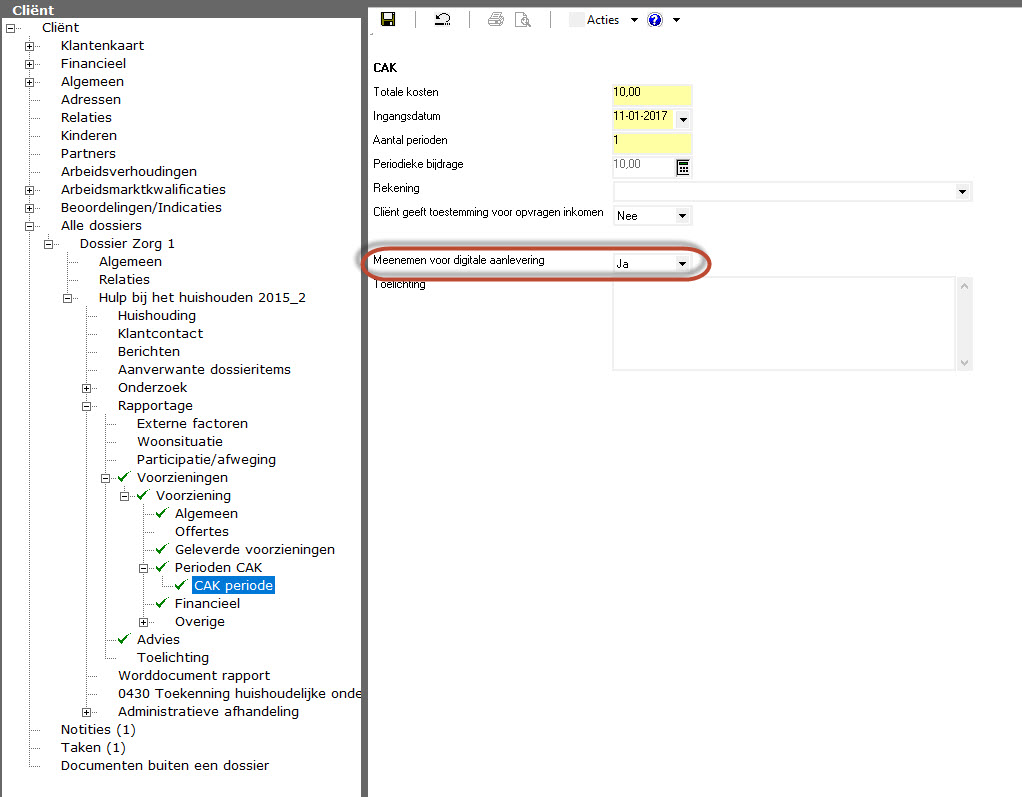Select Geleverde voorzieningen in the tree
Screen dimensions: 1022x797
(x=254, y=550)
